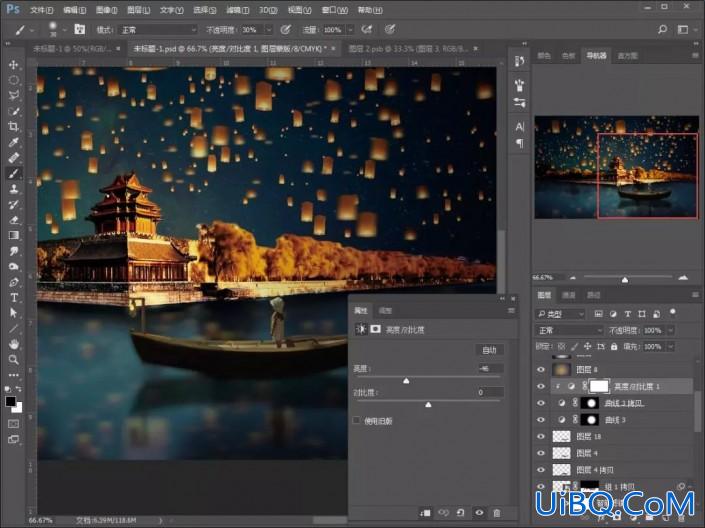Open the layer fill dropdown arrow
The width and height of the screenshot is (705, 528).
pos(670,346)
